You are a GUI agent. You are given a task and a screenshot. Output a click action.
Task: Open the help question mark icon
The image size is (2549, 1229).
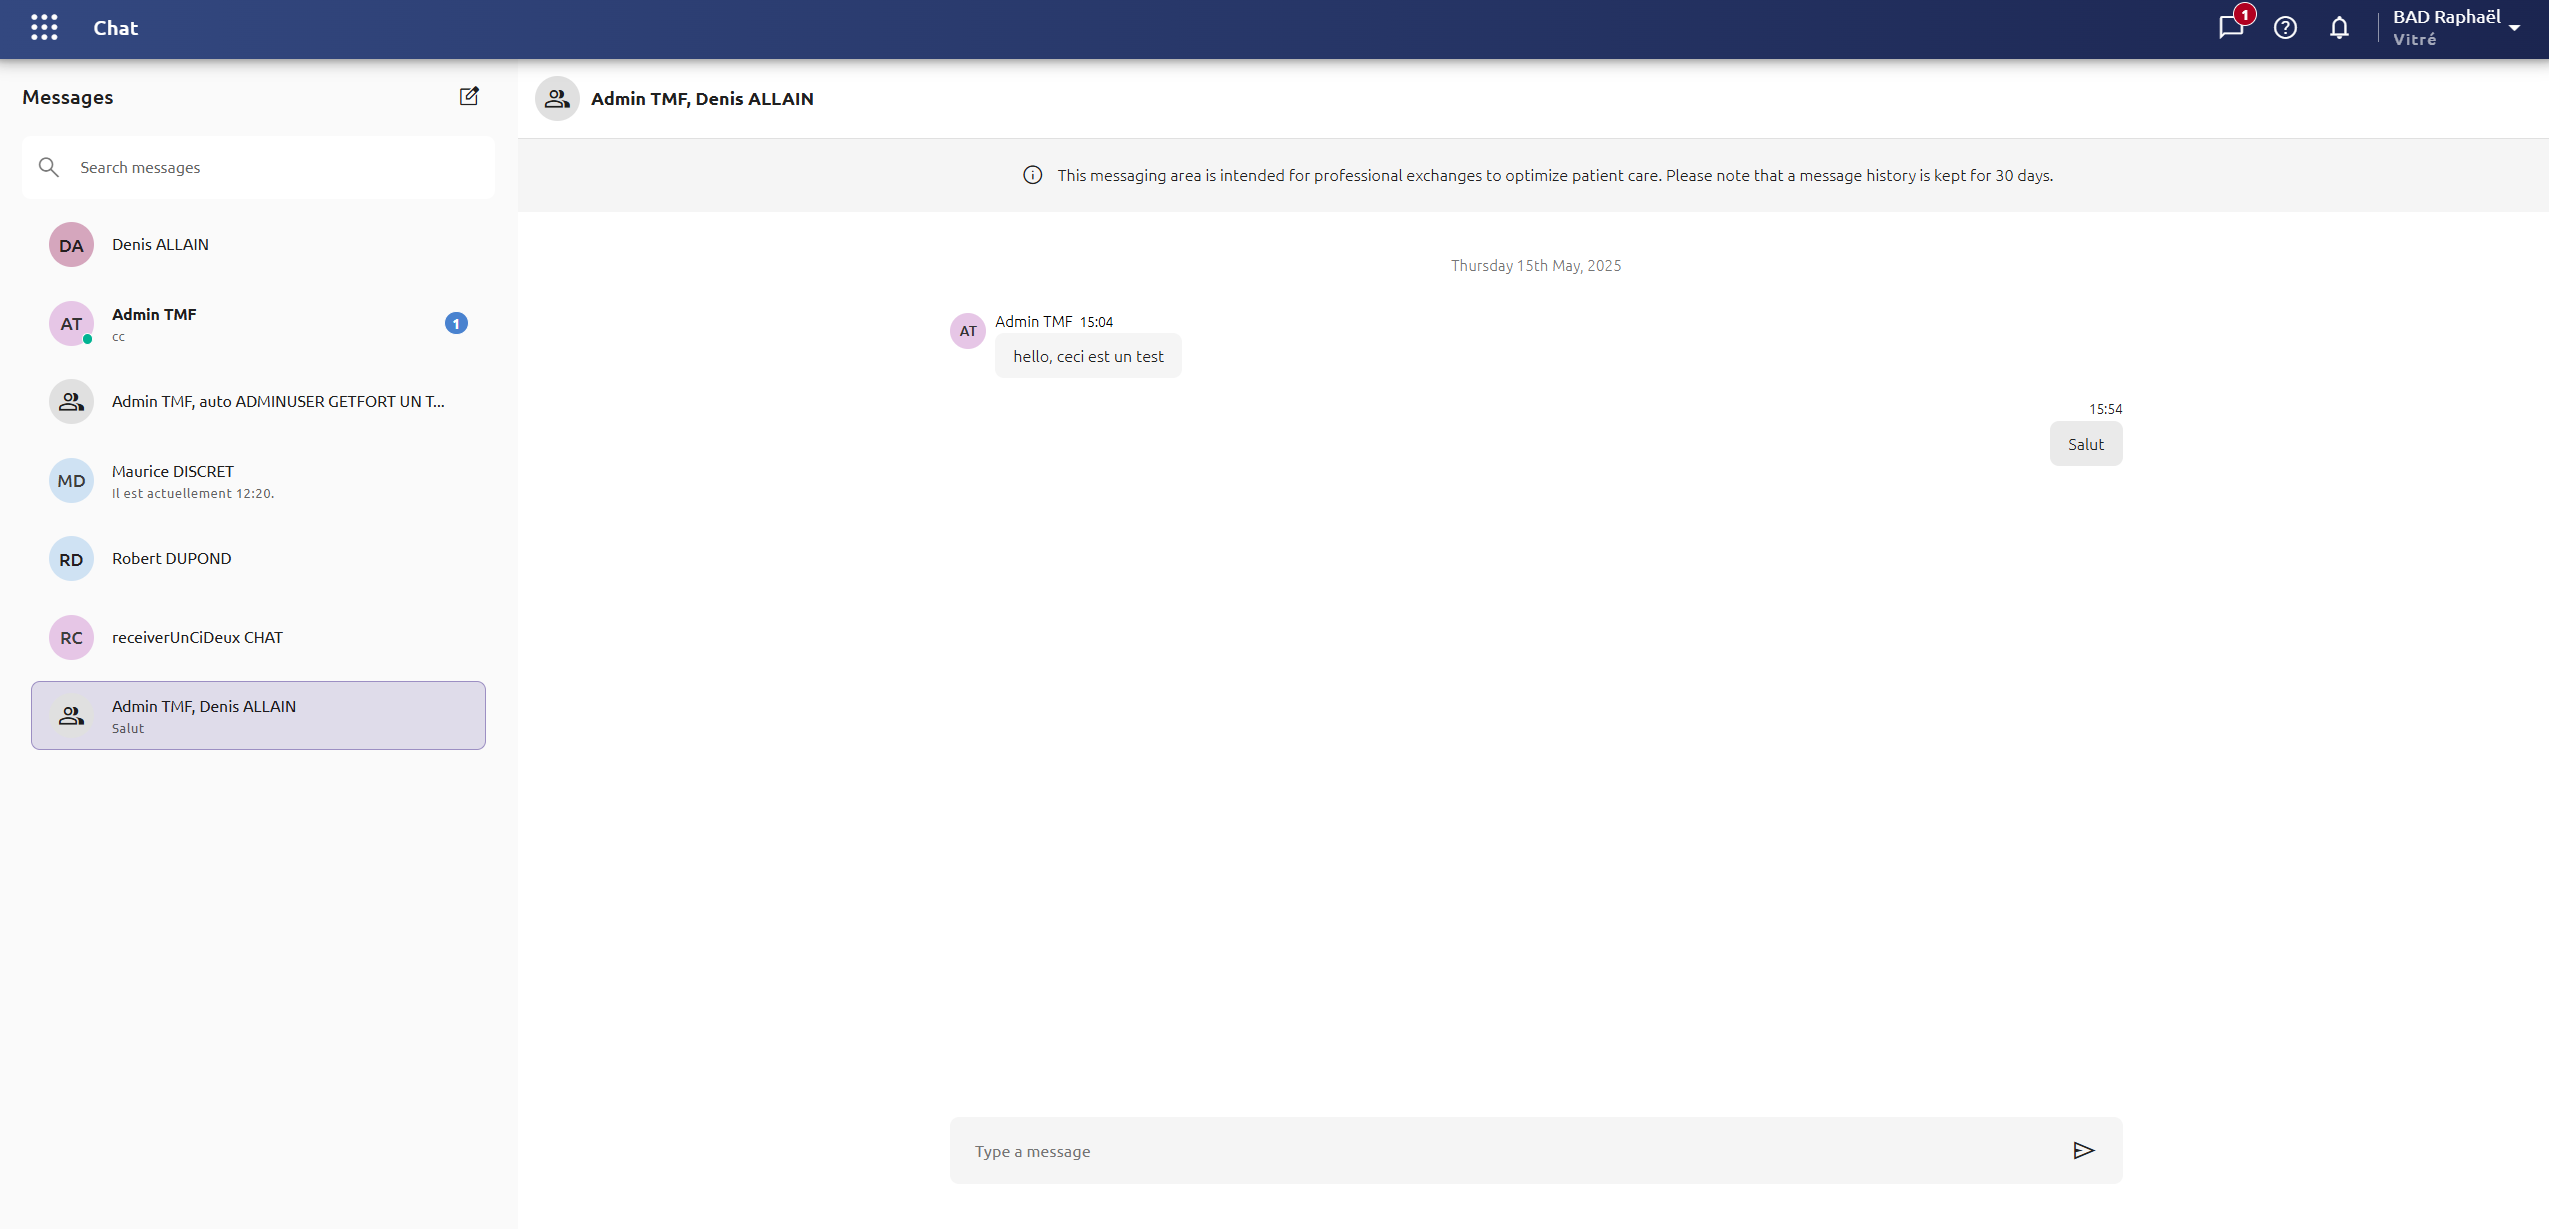(x=2285, y=28)
